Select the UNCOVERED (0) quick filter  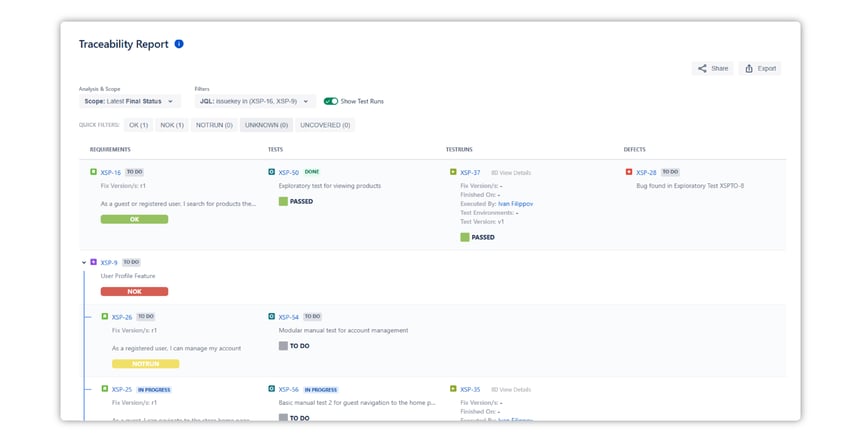[325, 125]
